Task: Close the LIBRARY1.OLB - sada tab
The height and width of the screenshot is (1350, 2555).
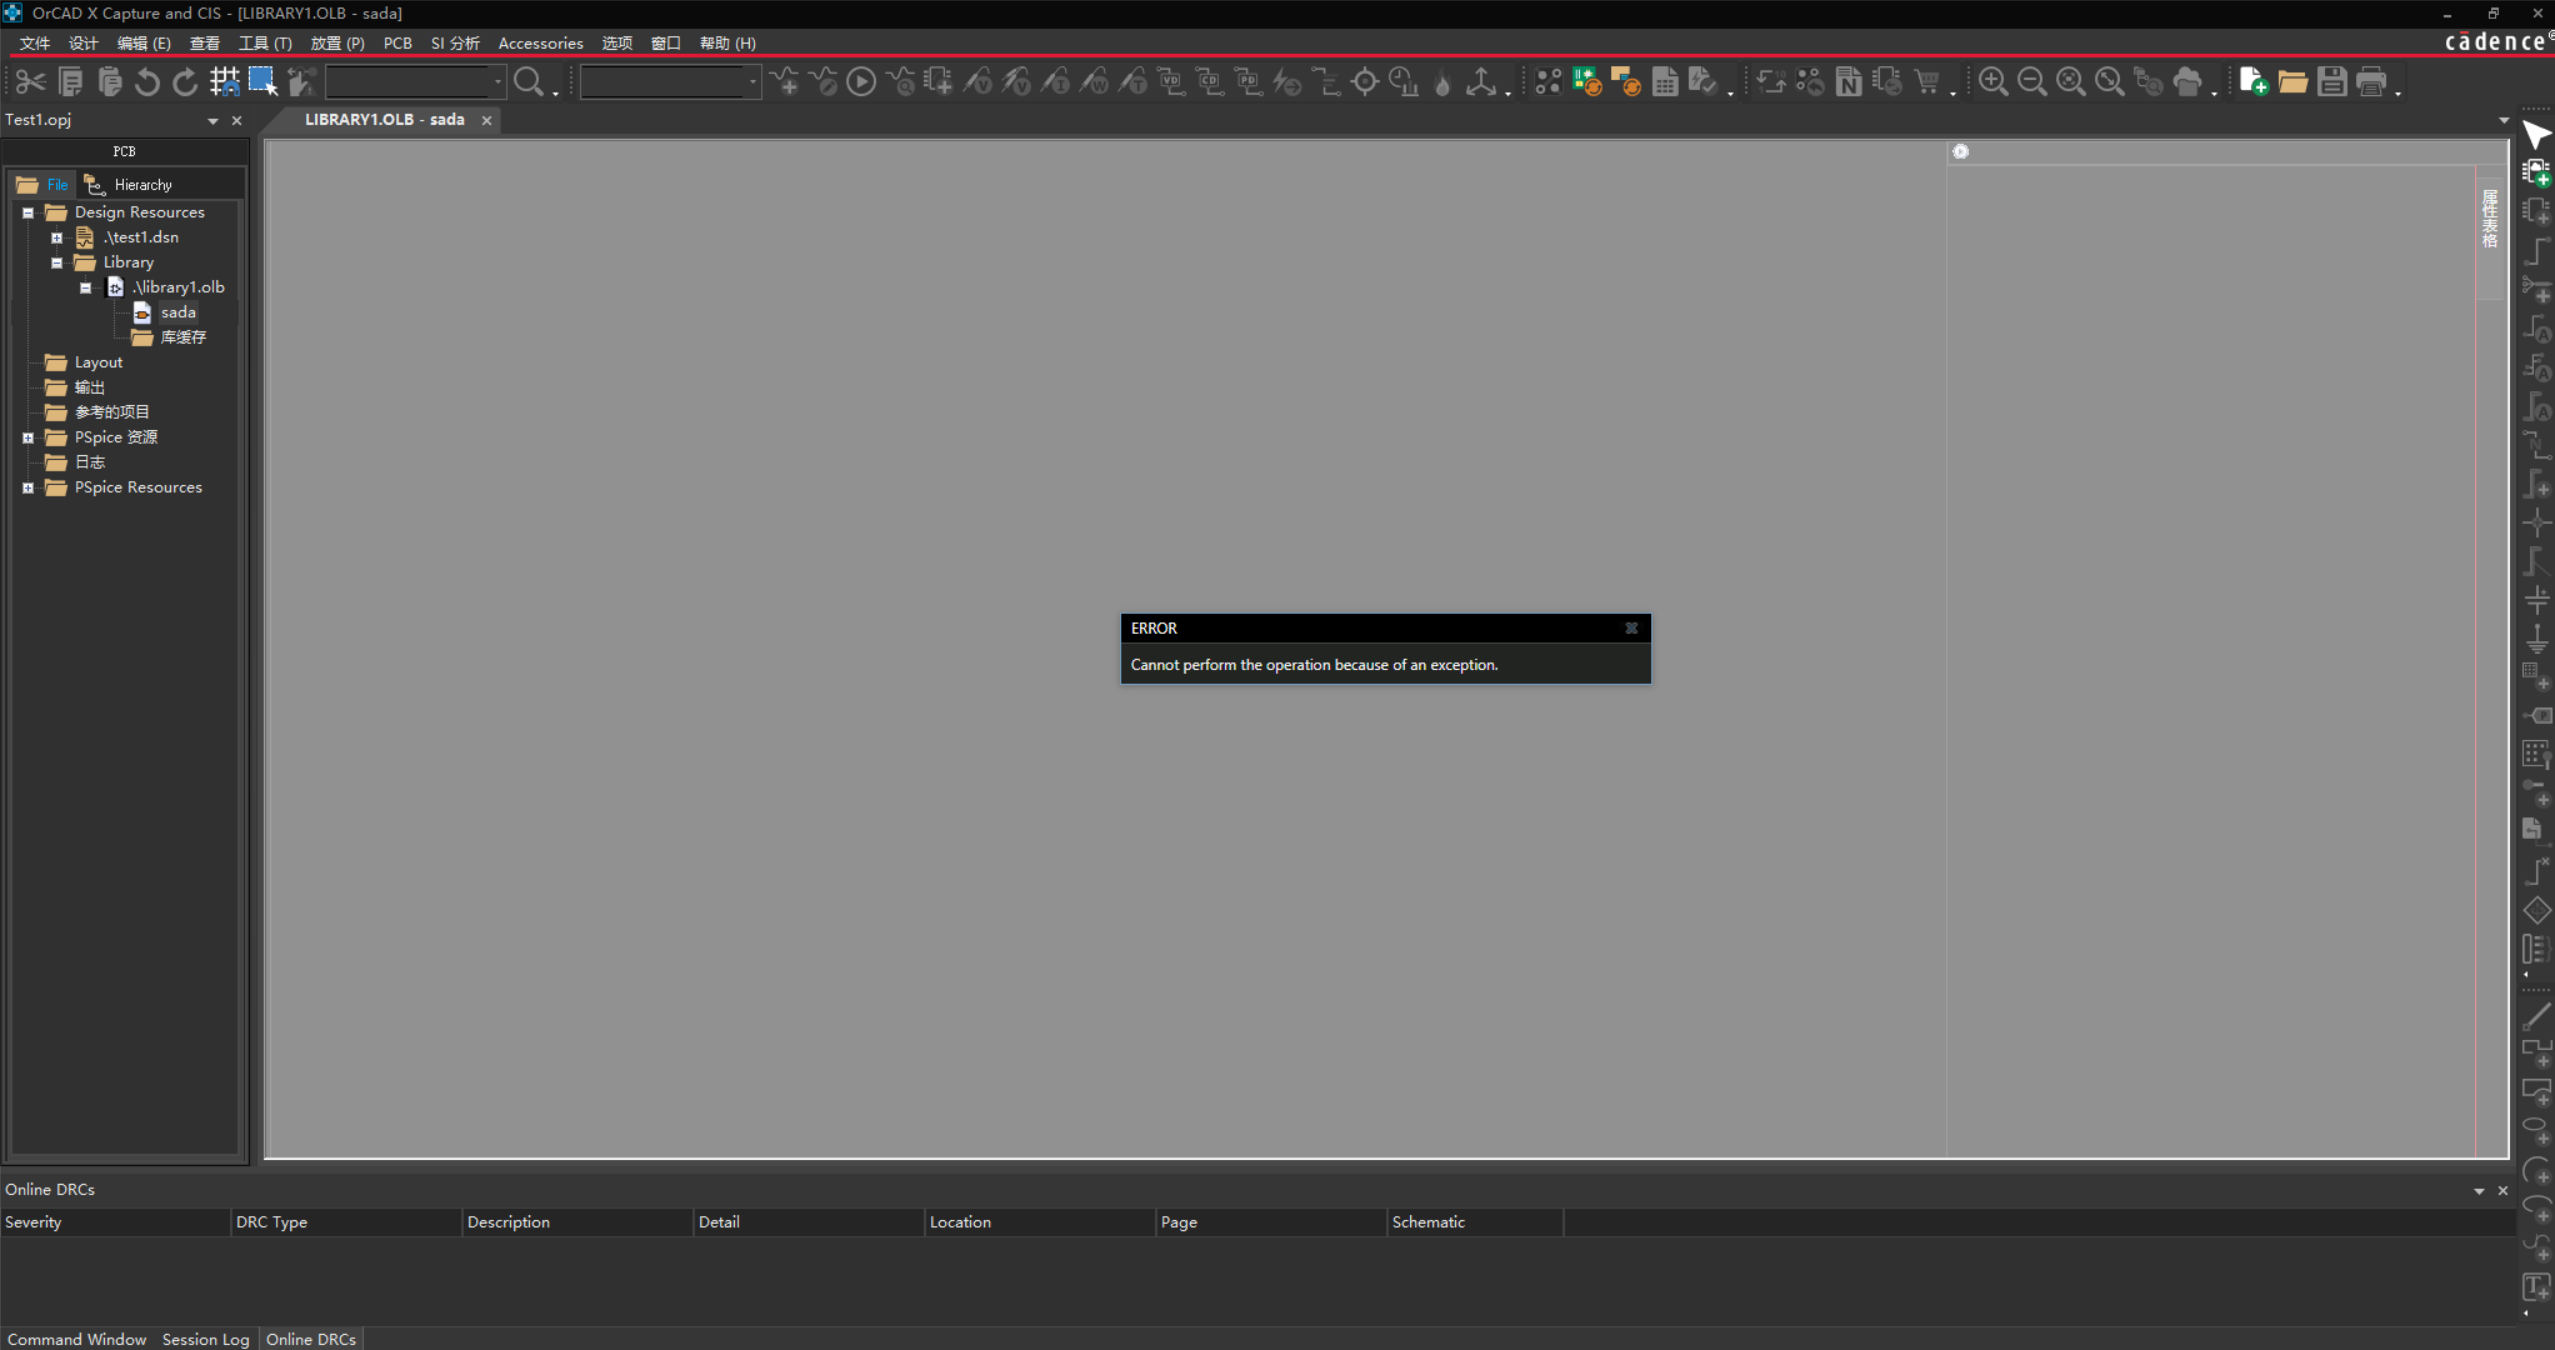Action: [487, 120]
